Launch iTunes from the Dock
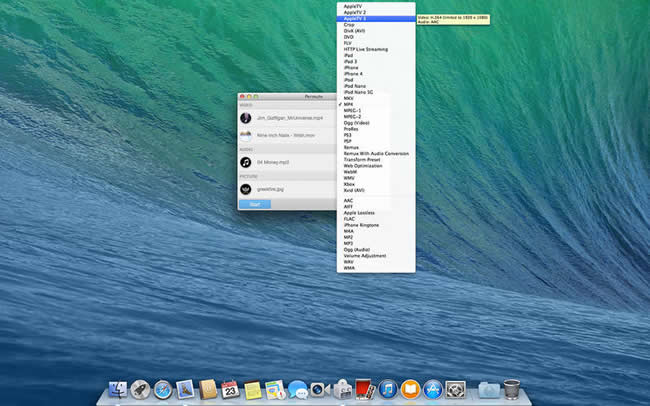Image resolution: width=650 pixels, height=406 pixels. [387, 388]
